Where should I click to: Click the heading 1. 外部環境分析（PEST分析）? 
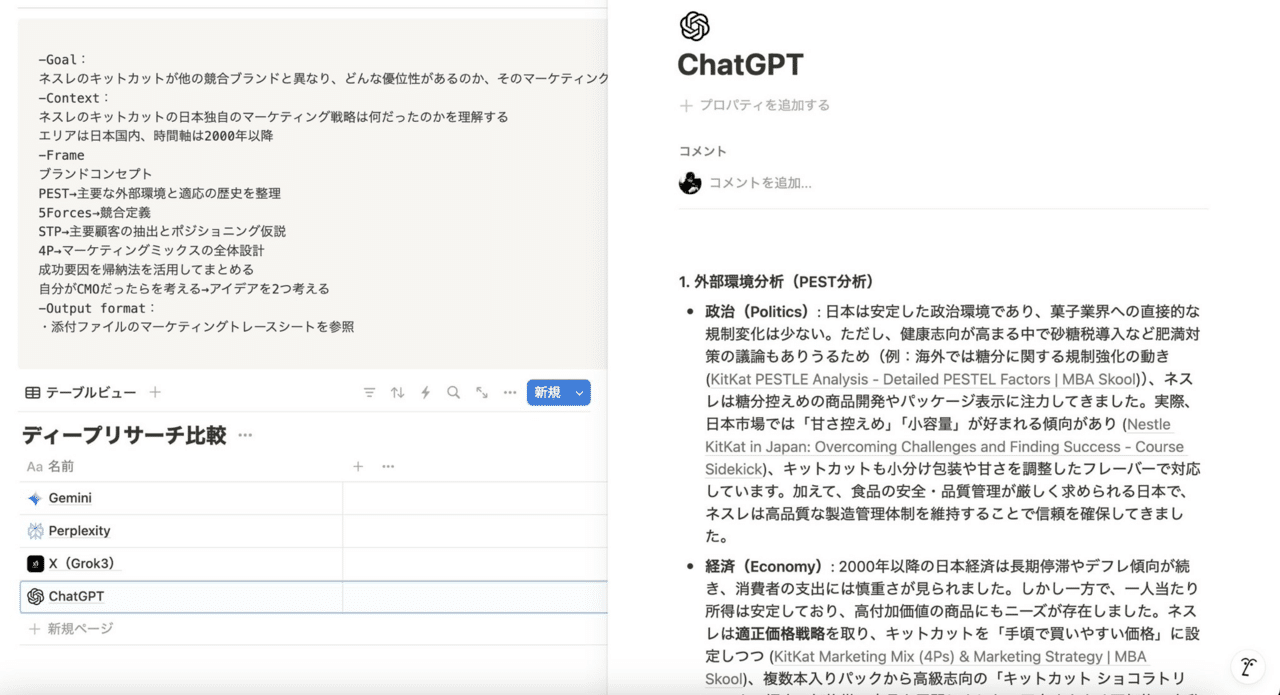777,281
